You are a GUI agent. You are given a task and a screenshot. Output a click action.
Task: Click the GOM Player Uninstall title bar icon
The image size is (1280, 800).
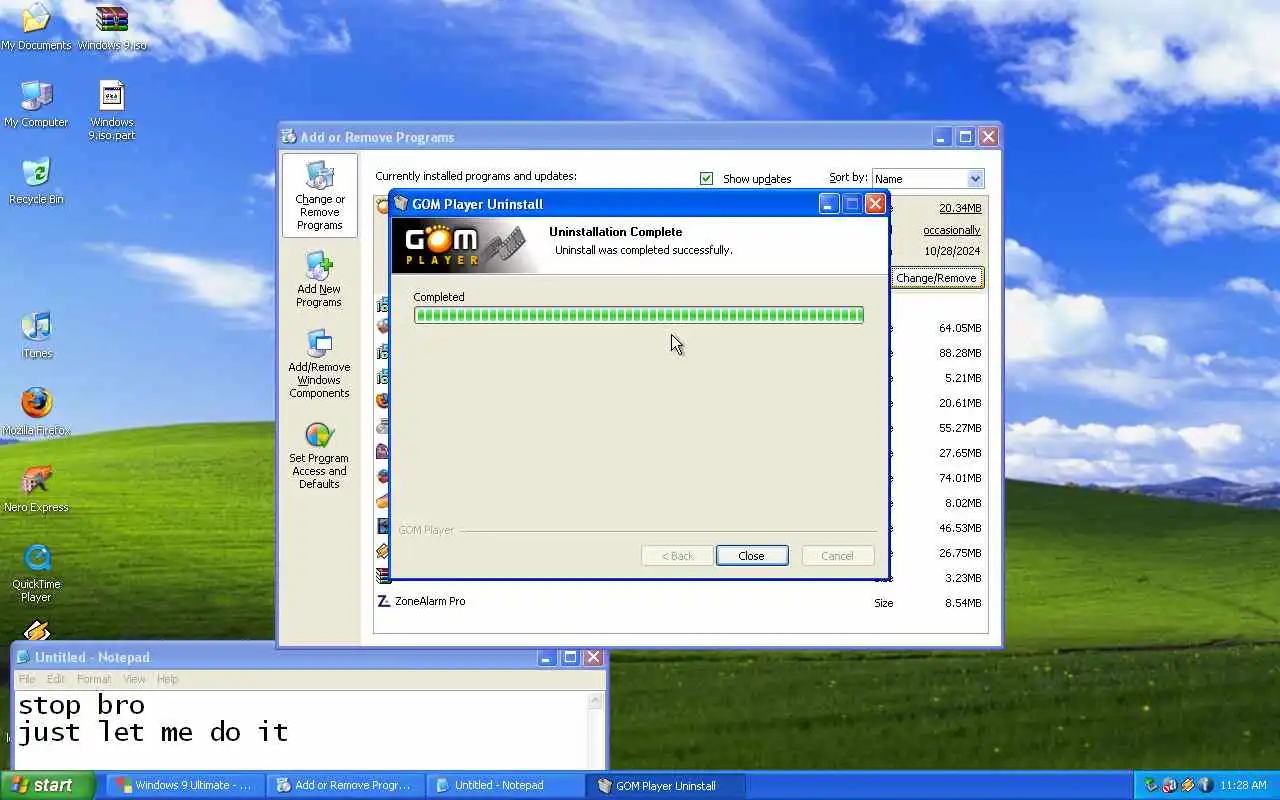[401, 204]
